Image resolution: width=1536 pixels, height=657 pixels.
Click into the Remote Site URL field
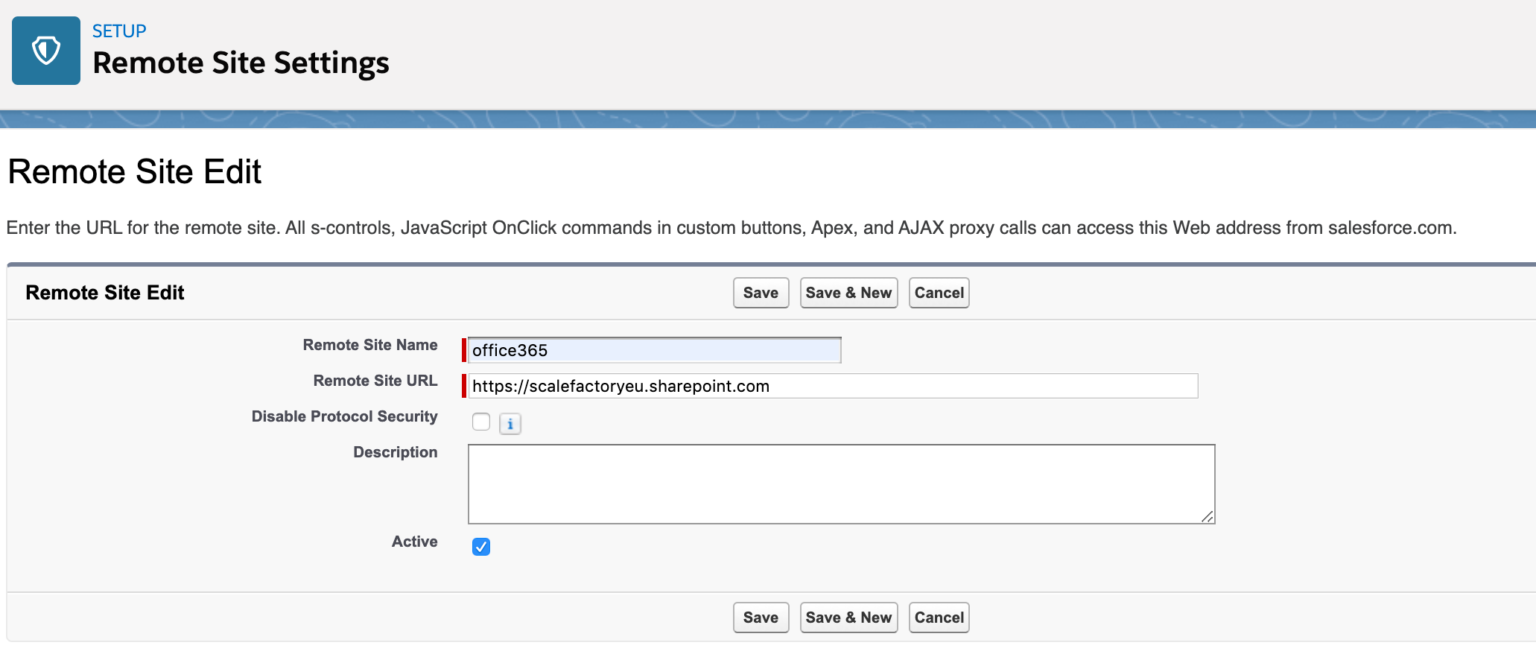tap(832, 386)
